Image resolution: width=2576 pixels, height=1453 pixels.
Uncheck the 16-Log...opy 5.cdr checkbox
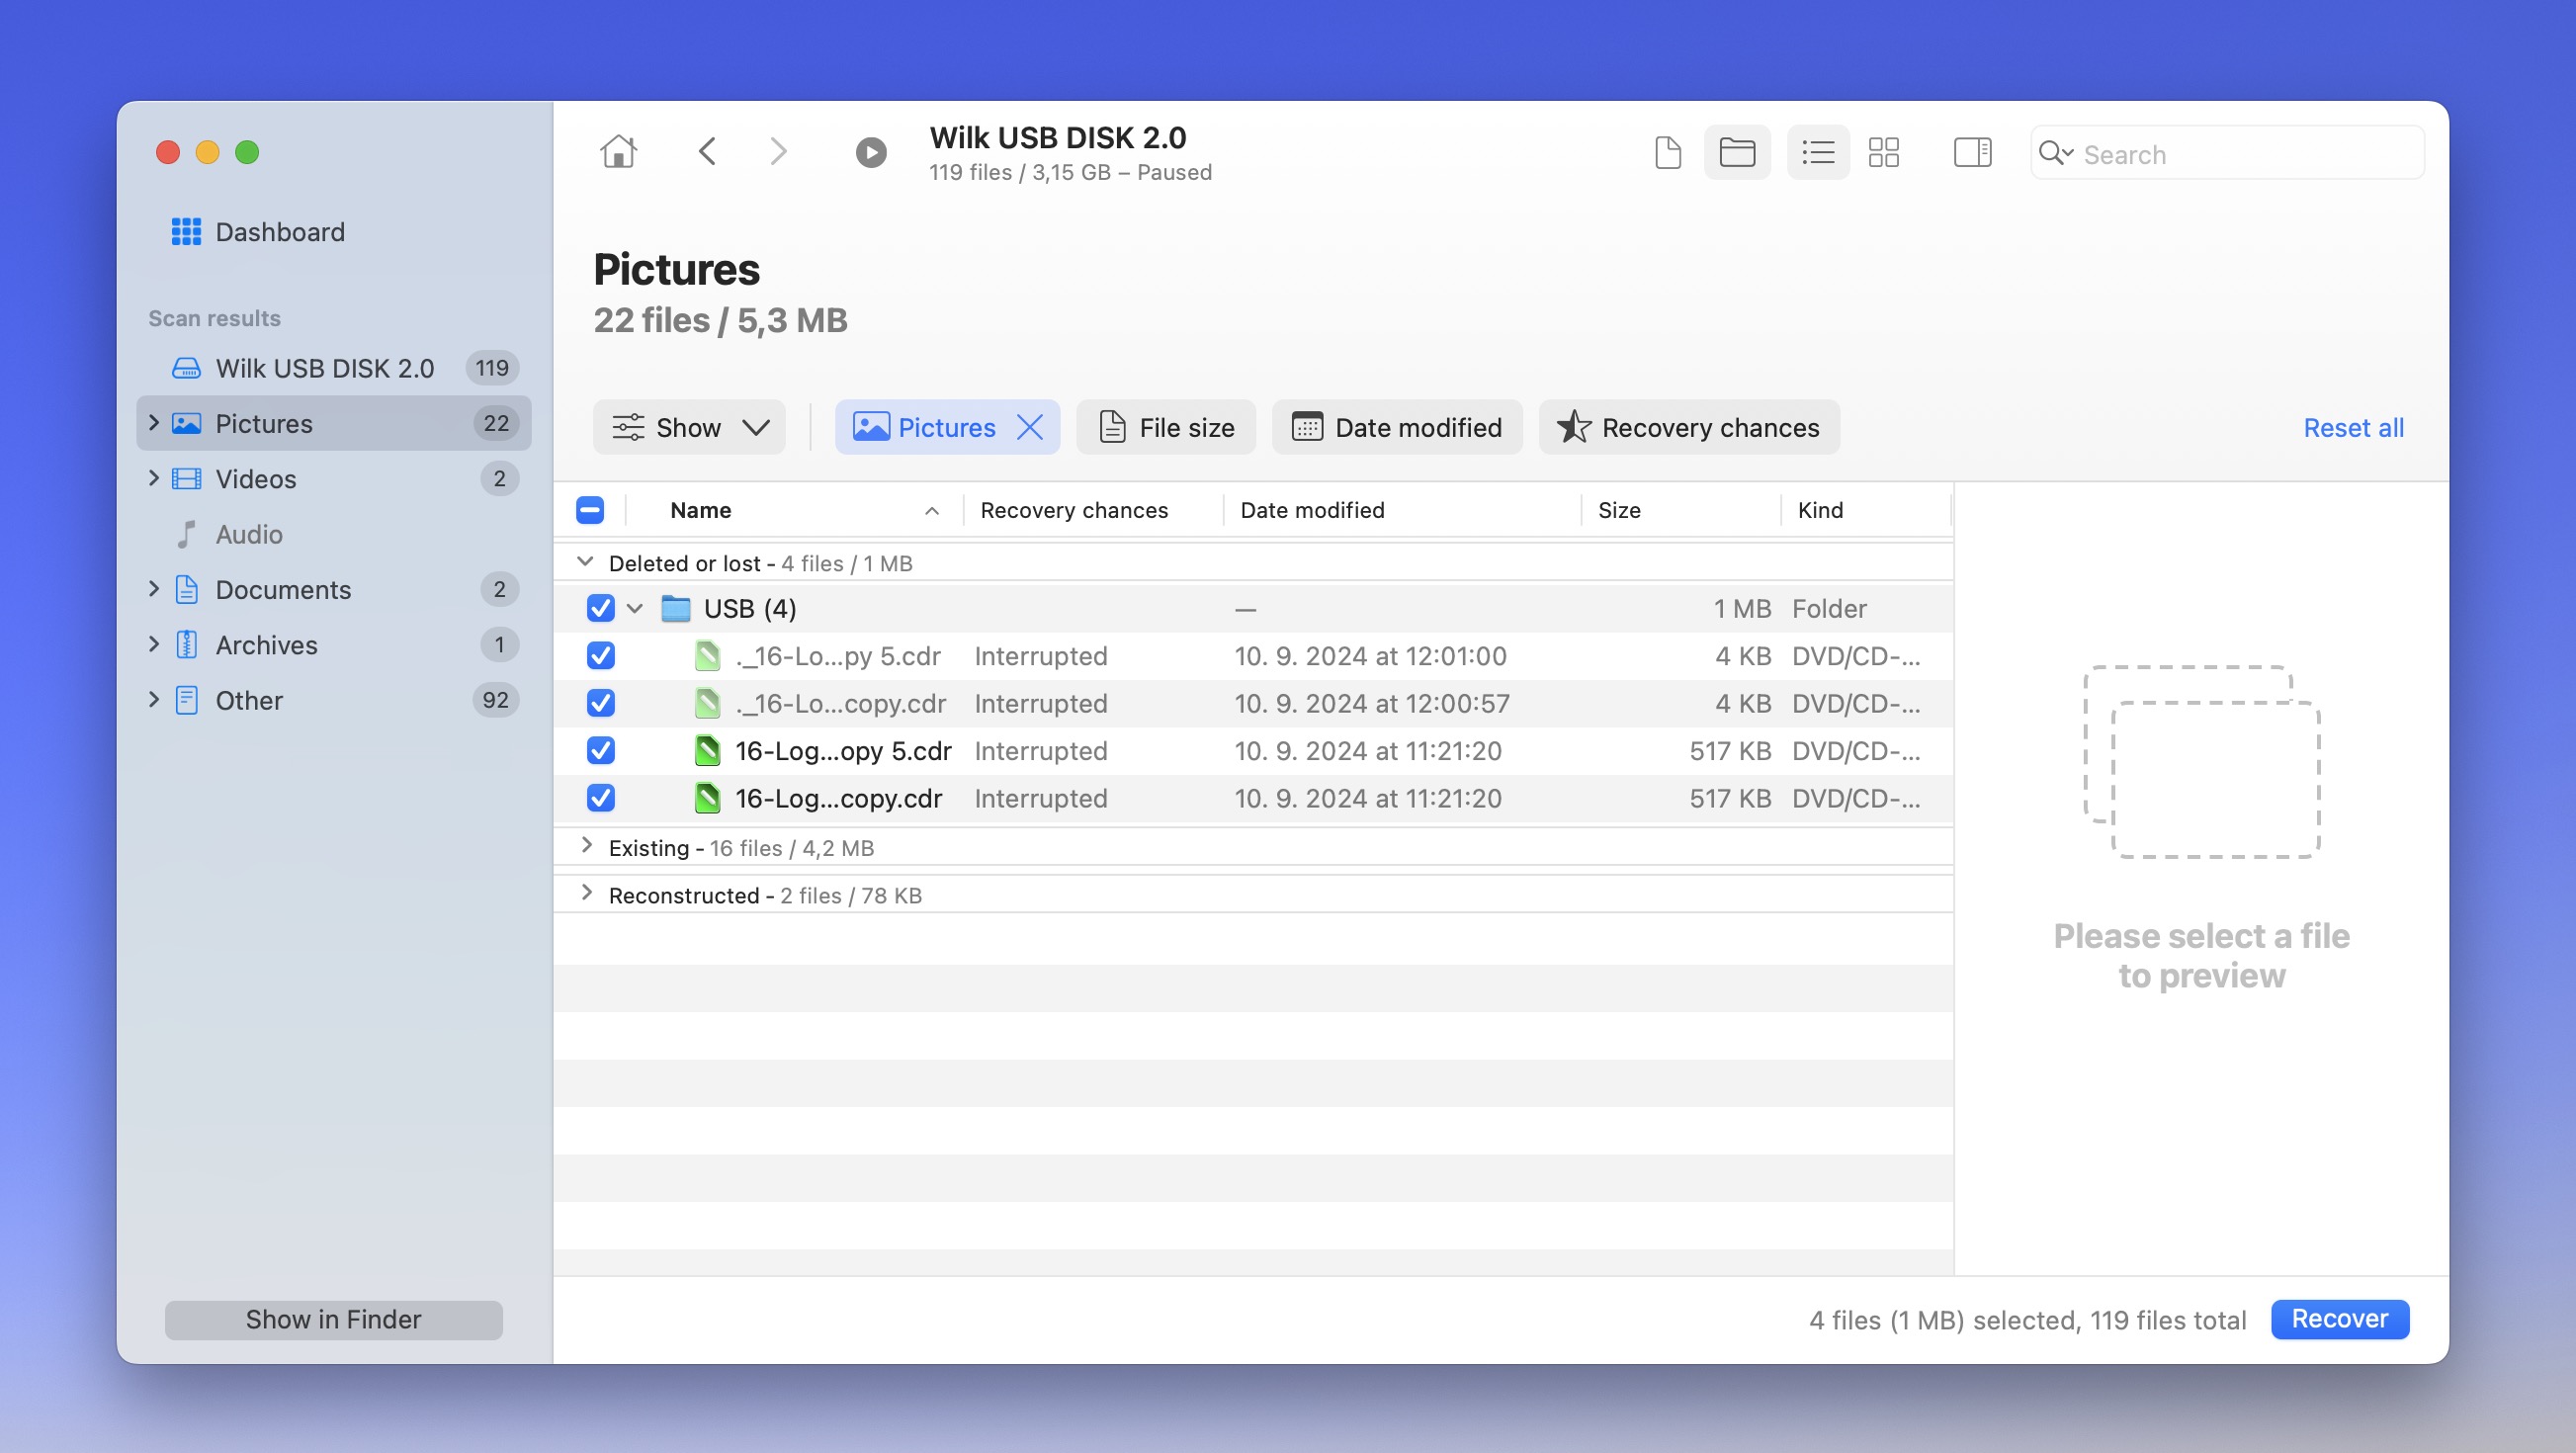(x=600, y=750)
